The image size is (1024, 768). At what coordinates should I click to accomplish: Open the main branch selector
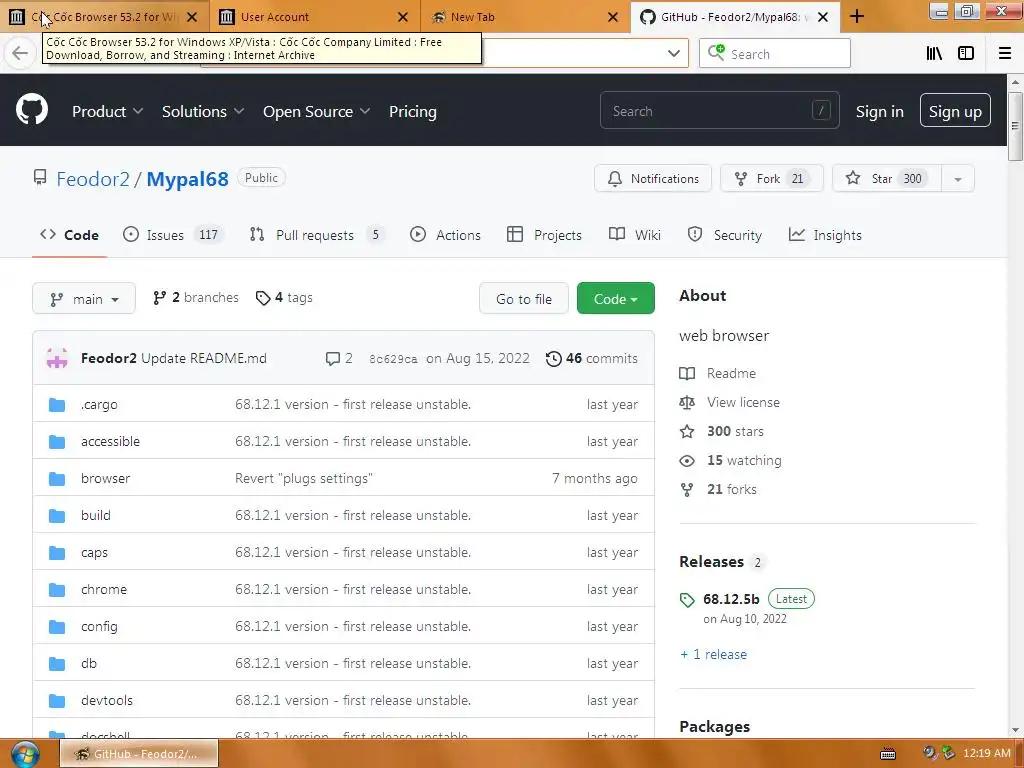[84, 298]
